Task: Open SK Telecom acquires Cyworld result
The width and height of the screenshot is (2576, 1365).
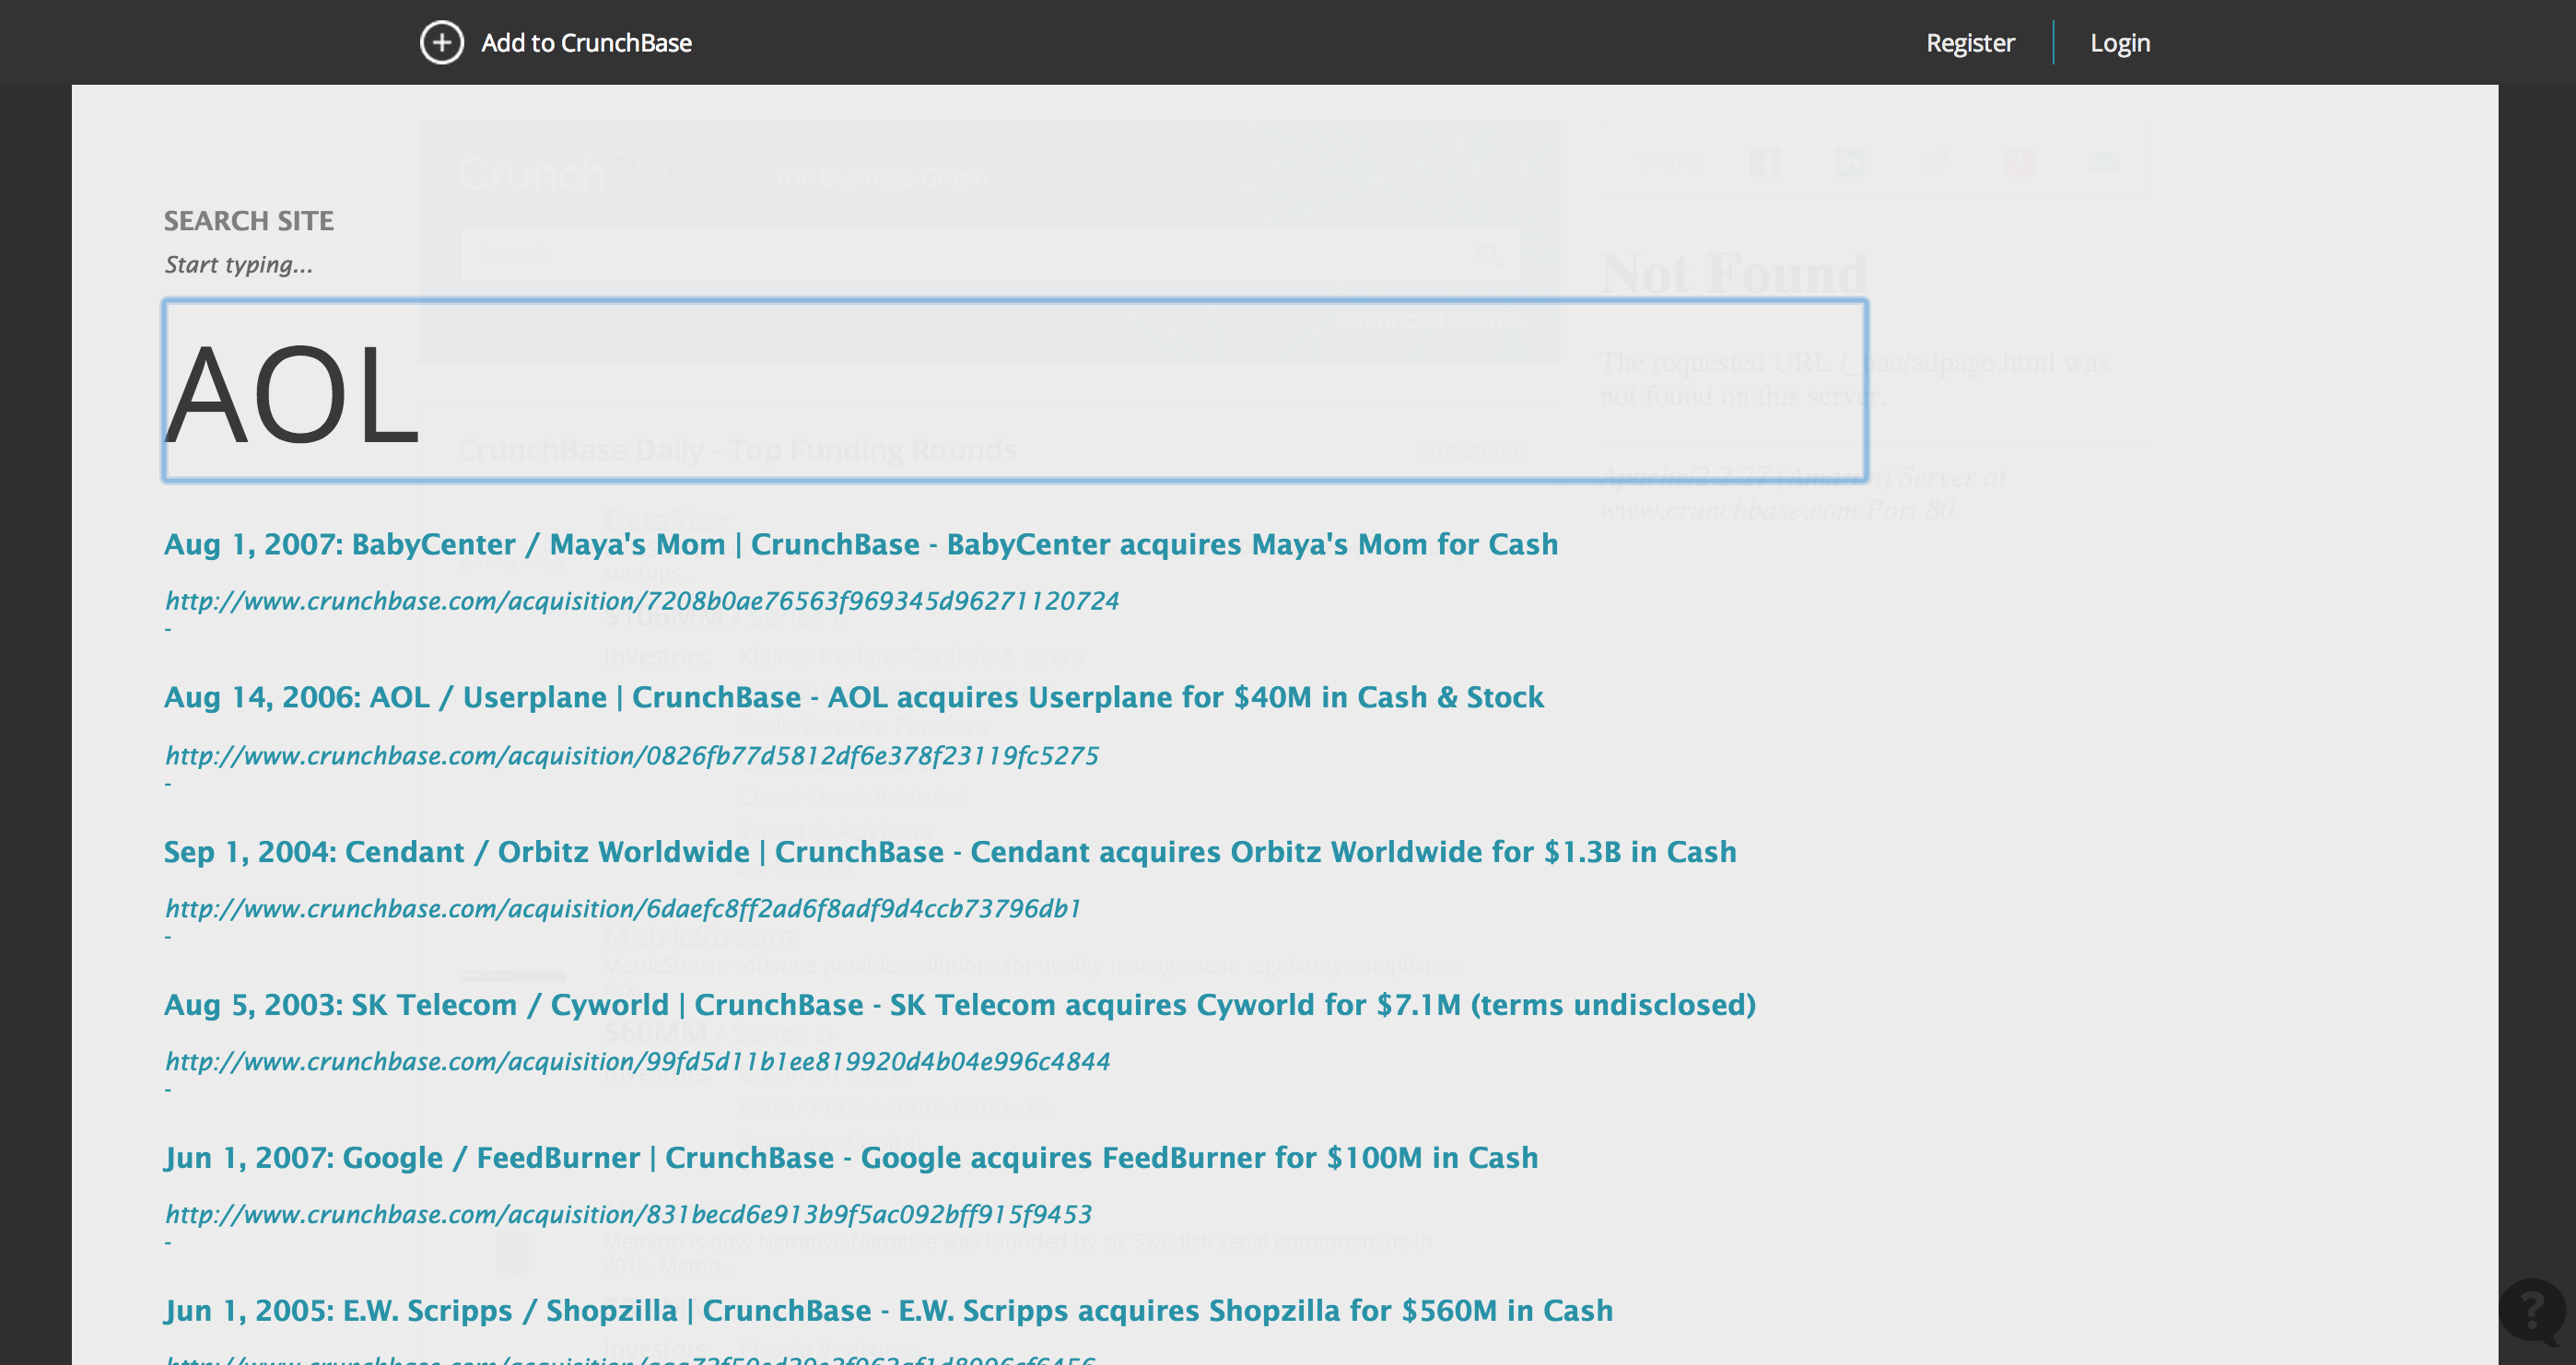Action: tap(959, 1004)
